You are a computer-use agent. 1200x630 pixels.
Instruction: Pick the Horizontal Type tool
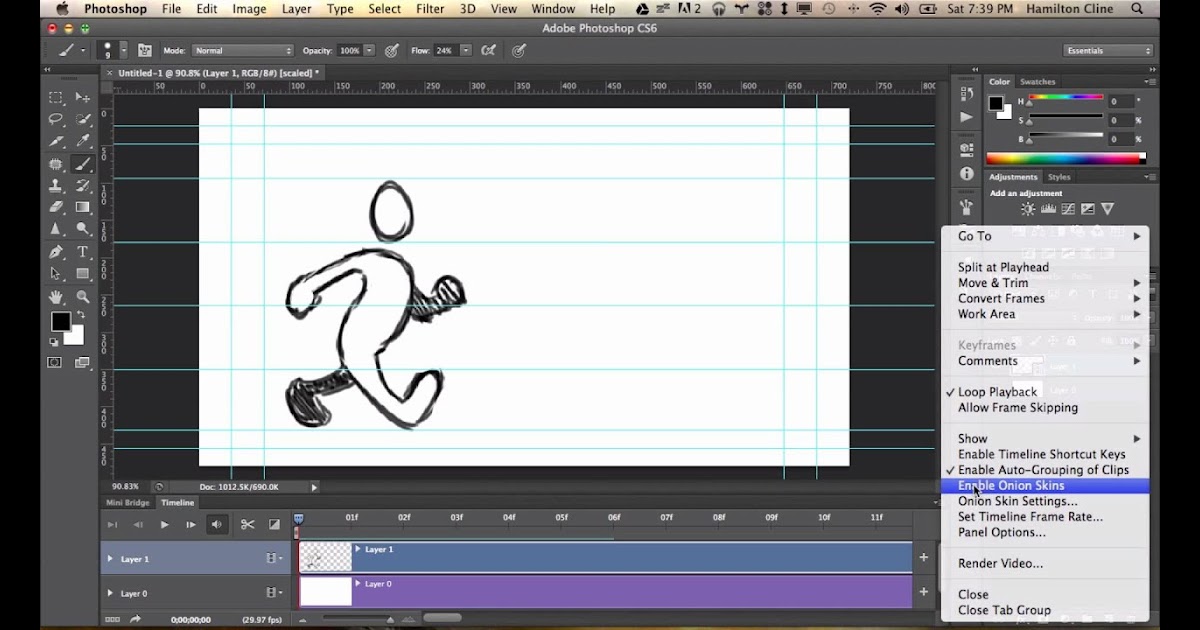pos(83,252)
